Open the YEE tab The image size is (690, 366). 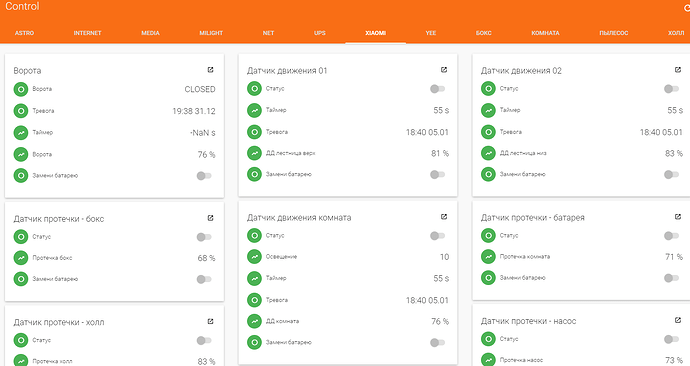(x=431, y=33)
